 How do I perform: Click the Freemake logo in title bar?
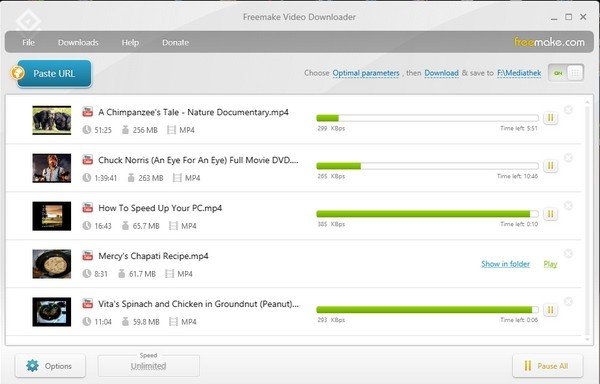[28, 22]
